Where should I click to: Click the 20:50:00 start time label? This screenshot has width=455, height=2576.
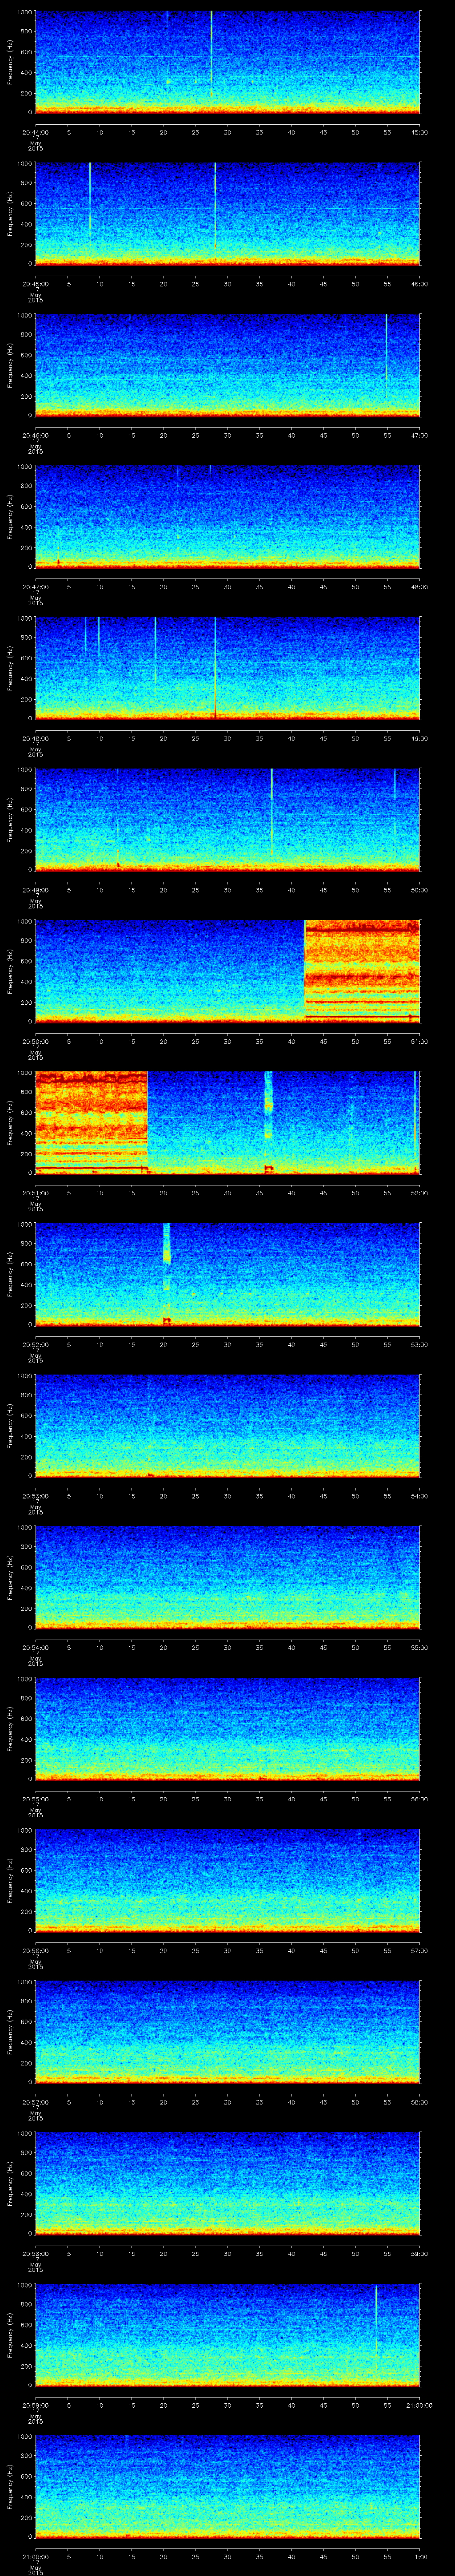coord(35,1041)
